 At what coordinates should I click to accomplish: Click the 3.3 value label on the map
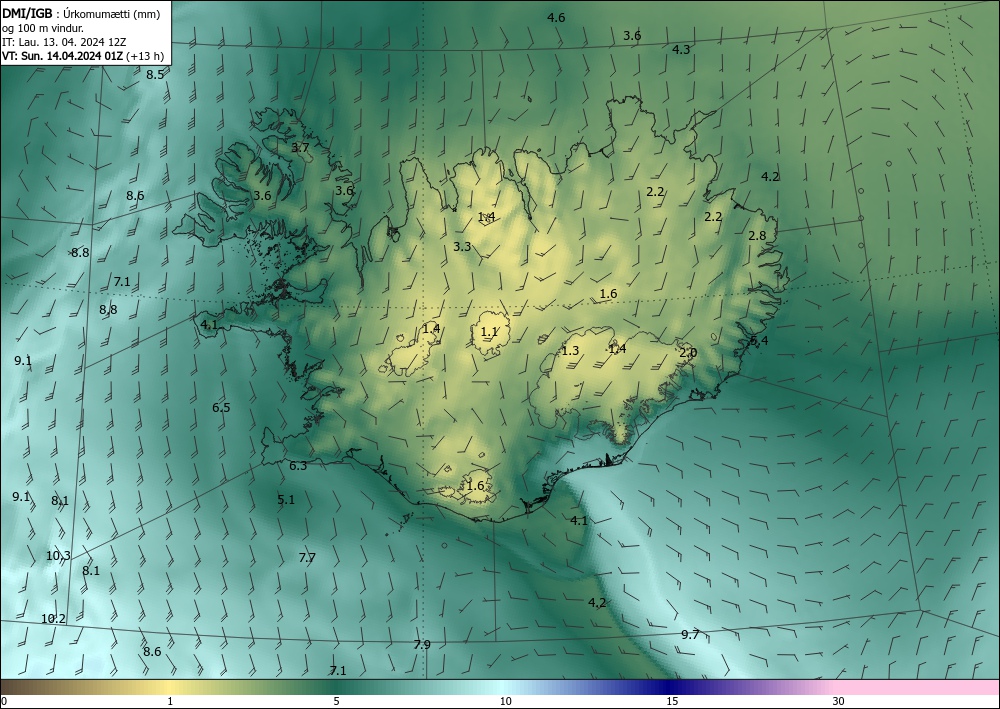[x=462, y=247]
